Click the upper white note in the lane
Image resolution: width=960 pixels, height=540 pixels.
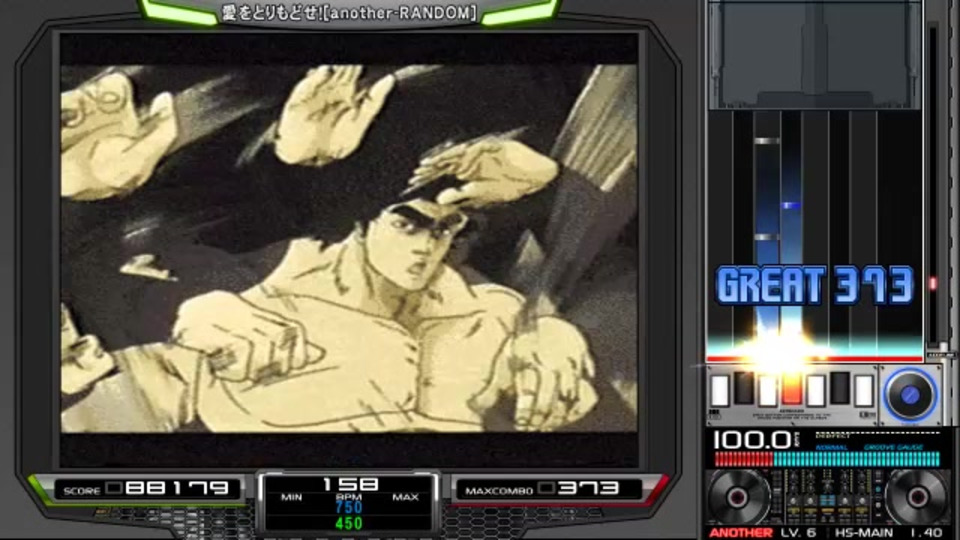pyautogui.click(x=767, y=141)
